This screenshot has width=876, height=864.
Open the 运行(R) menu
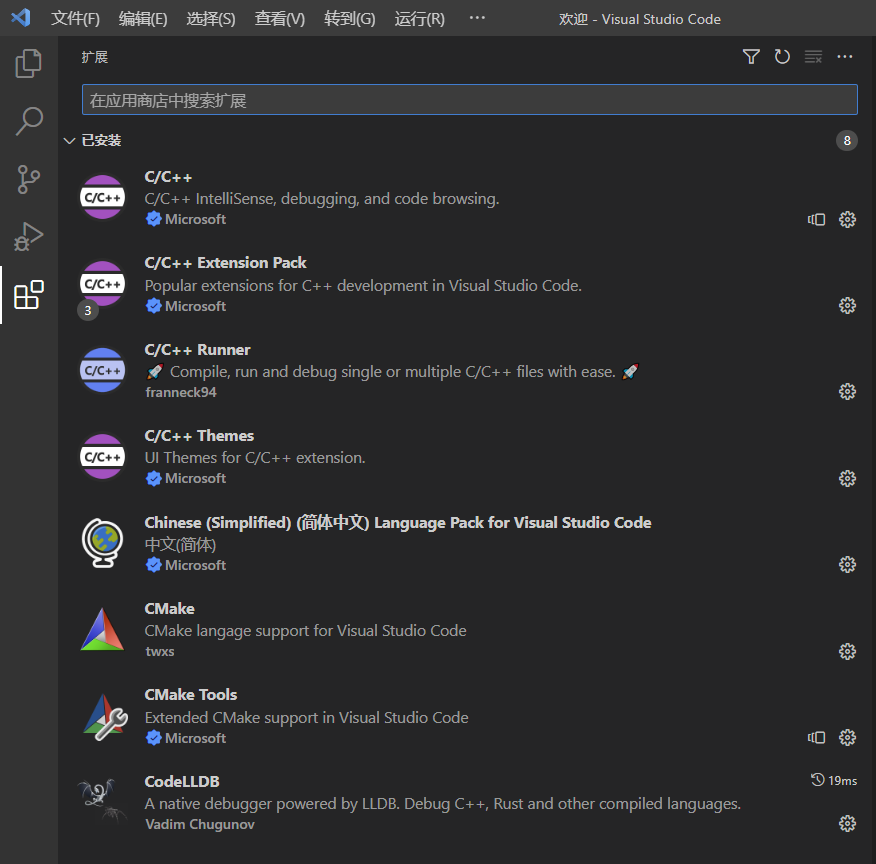tap(420, 19)
